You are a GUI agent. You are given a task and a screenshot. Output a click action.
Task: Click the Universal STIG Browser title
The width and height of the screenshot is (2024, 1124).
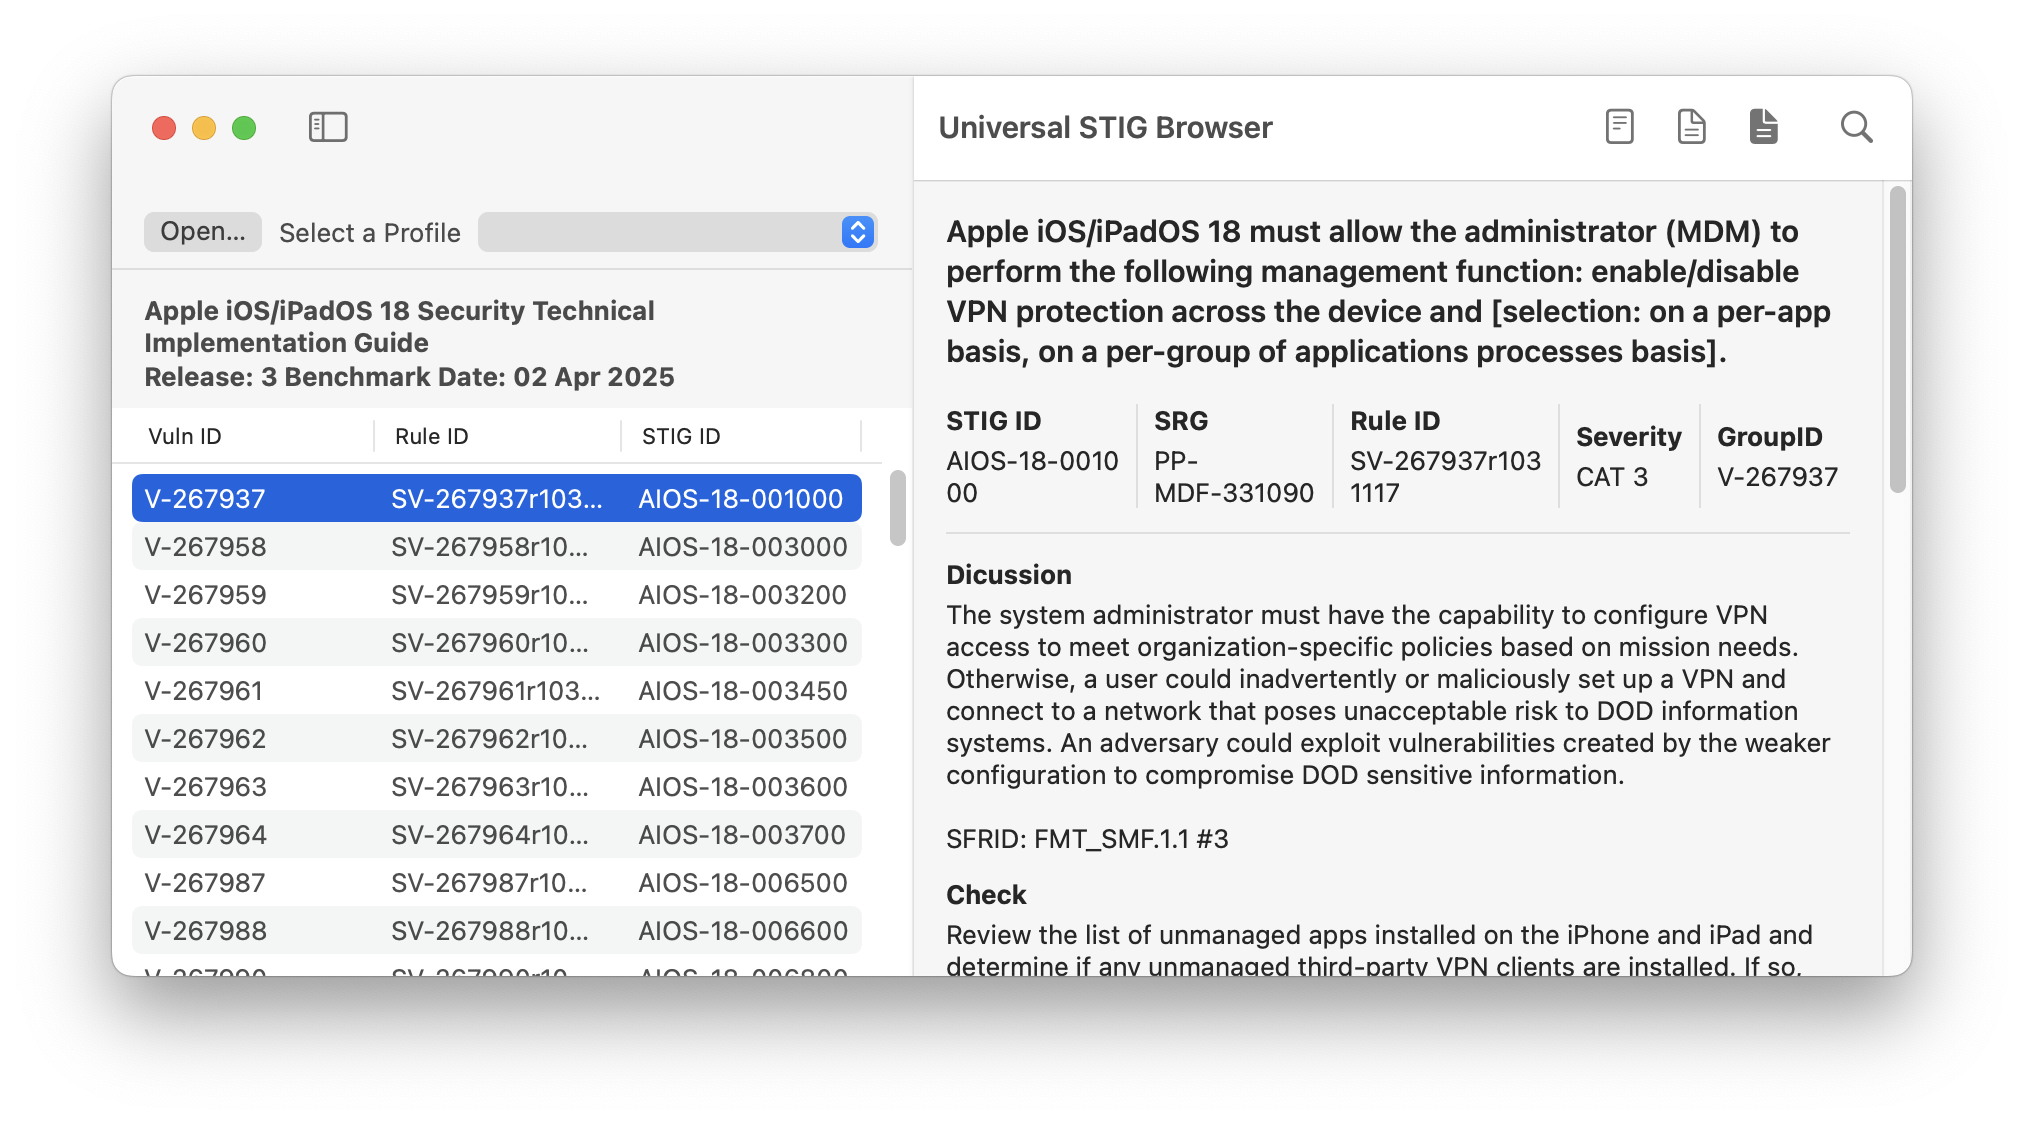point(1105,128)
